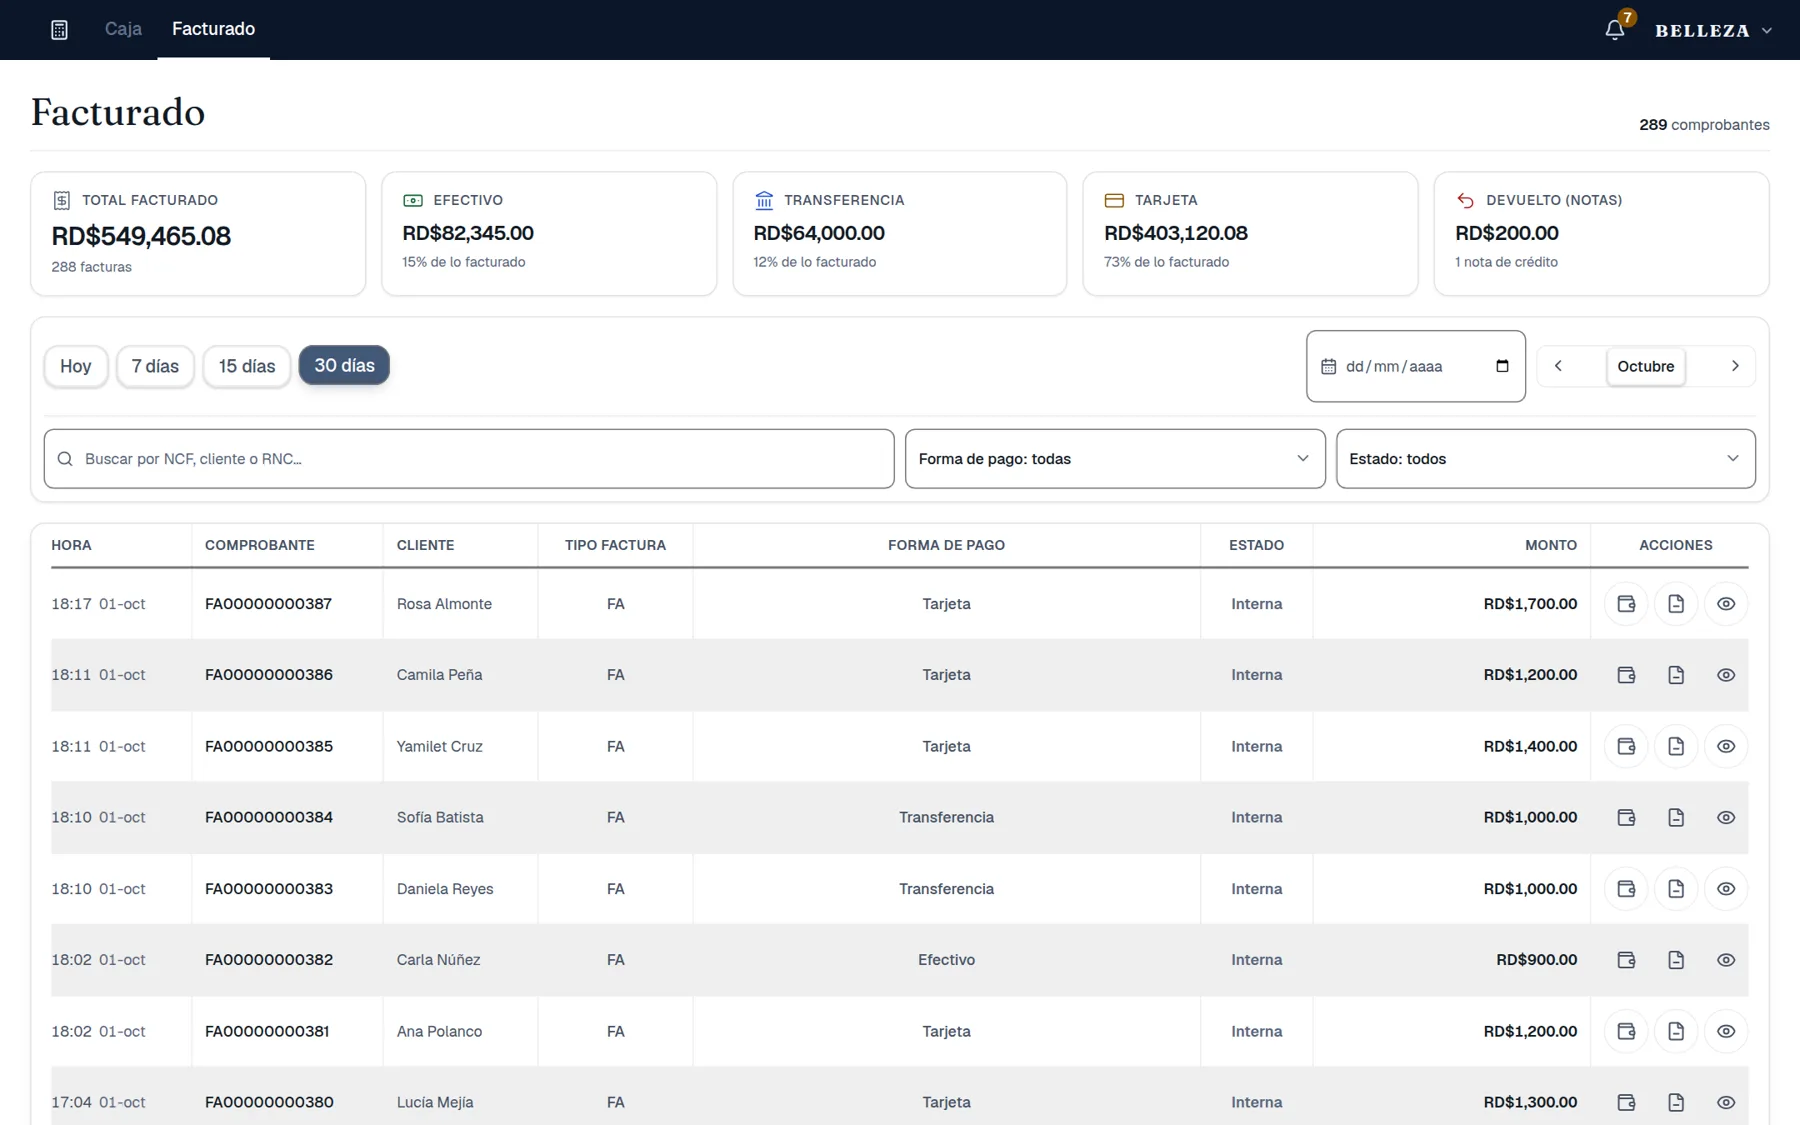The height and width of the screenshot is (1125, 1800).
Task: Filter by 7 días
Action: point(155,366)
